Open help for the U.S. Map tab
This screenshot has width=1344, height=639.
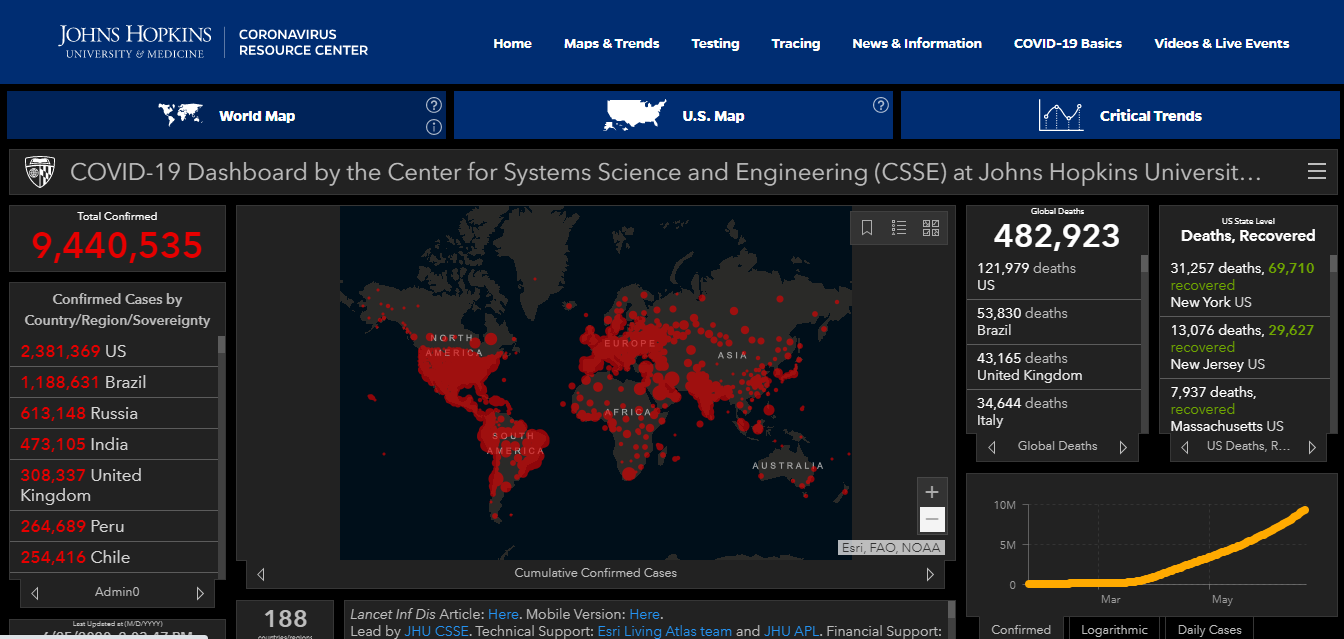881,105
